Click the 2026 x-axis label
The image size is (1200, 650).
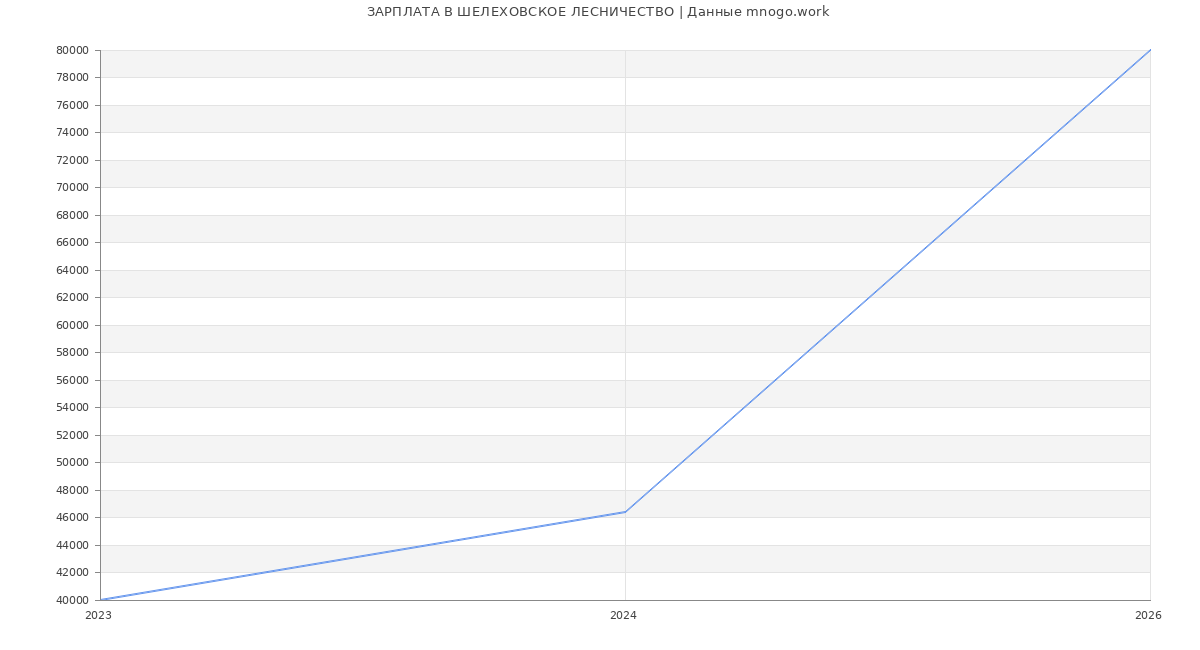point(1148,616)
